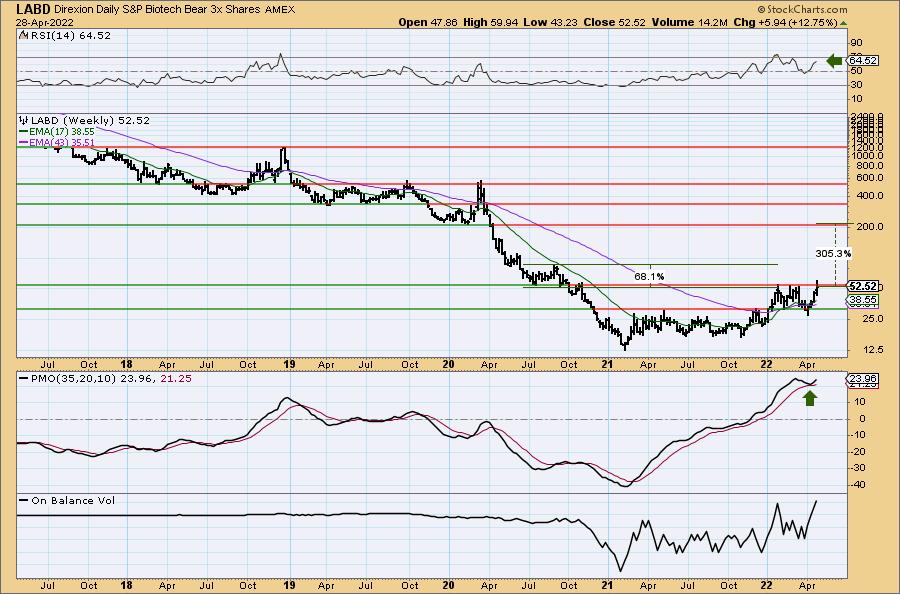This screenshot has width=900, height=594.
Task: Click the small line icon before RSI(14)
Action: 24,36
